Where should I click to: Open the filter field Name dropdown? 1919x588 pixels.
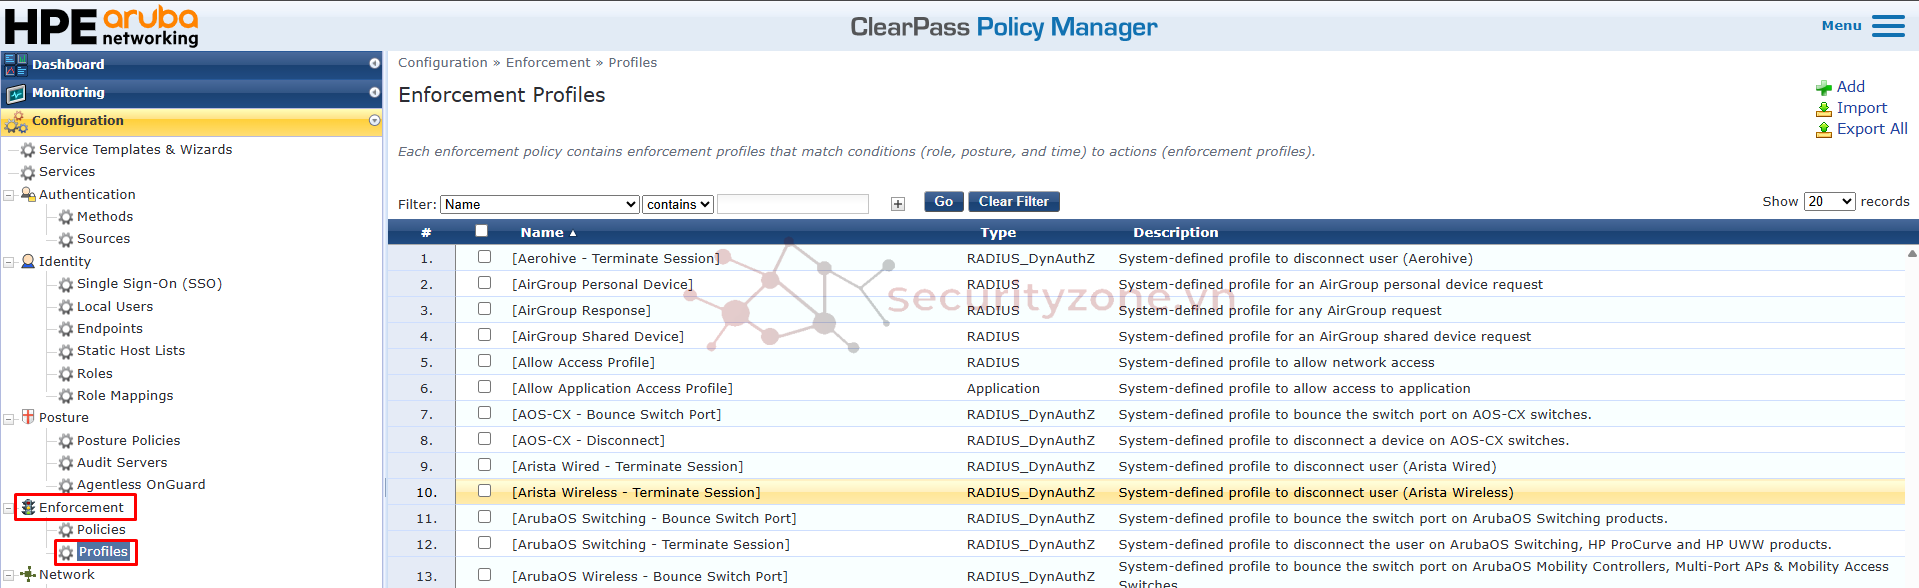point(540,204)
